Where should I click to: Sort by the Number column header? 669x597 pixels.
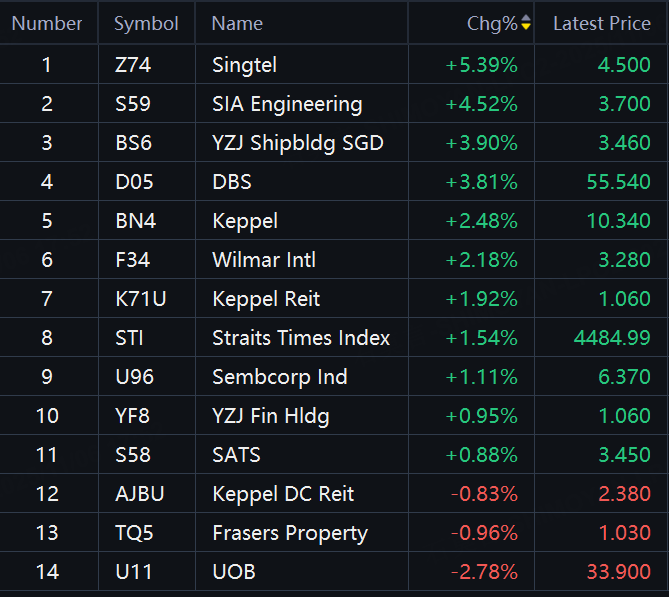point(47,23)
